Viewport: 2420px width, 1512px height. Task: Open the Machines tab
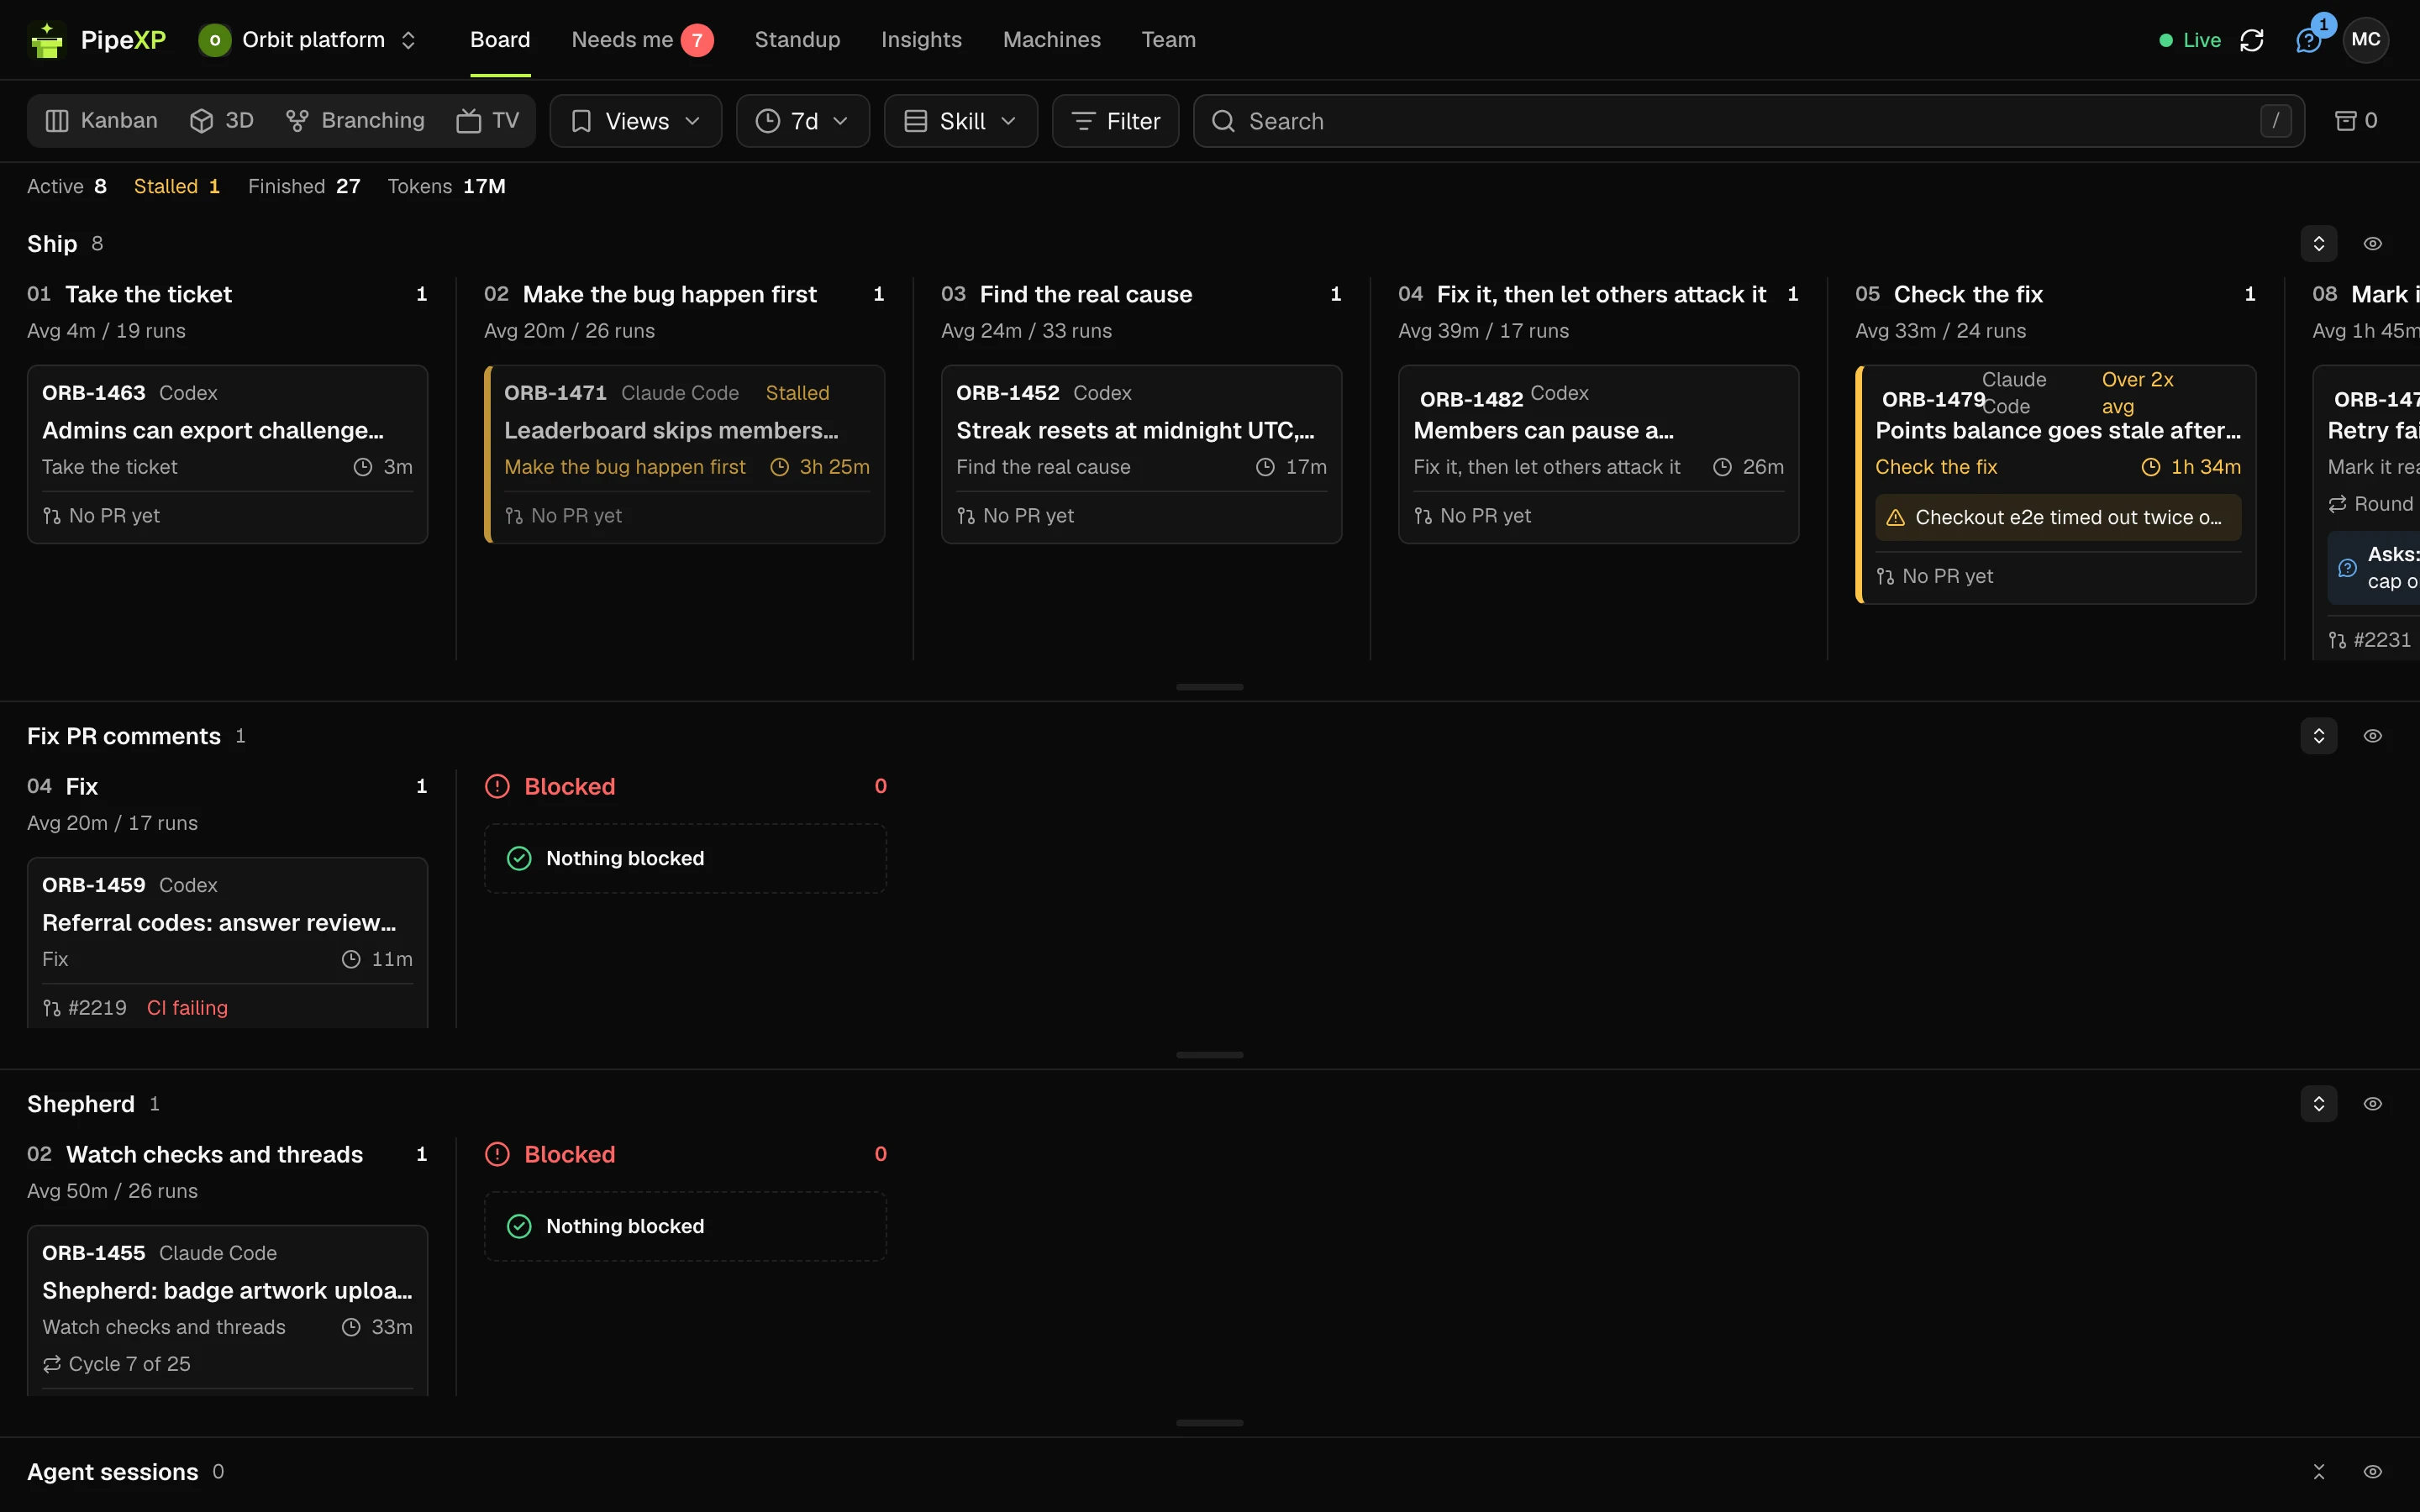tap(1051, 40)
